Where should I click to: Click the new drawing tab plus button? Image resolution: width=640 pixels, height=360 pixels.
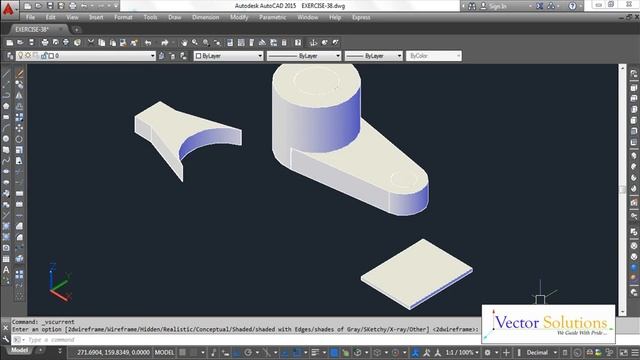tap(76, 29)
